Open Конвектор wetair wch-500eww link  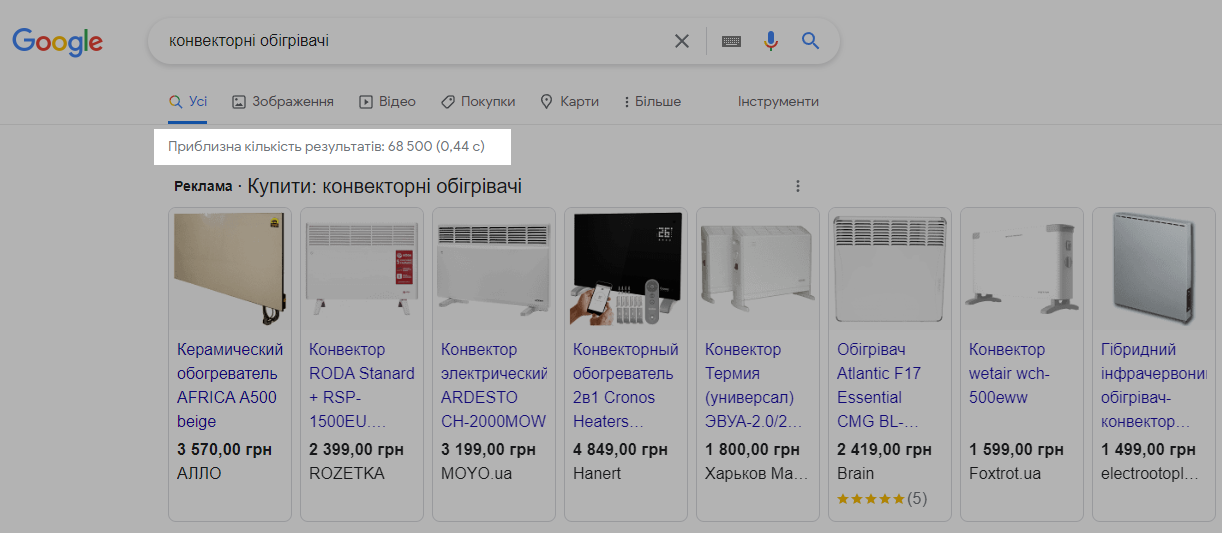pos(1010,374)
